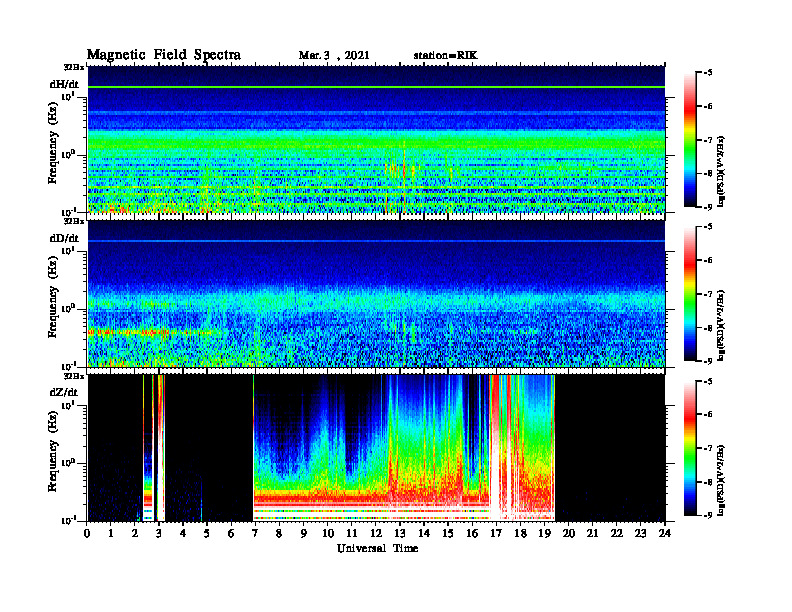Click hour tick label "12" on time axis

click(x=376, y=534)
